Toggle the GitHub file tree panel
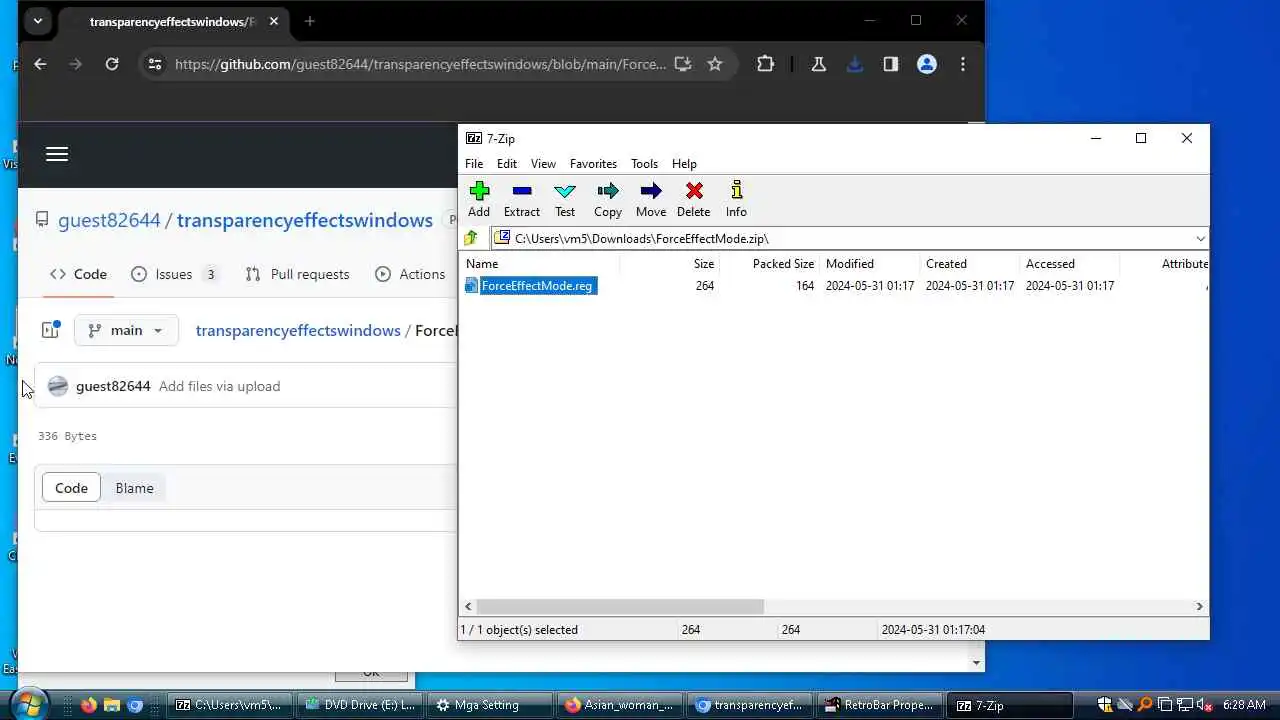This screenshot has height=720, width=1280. tap(50, 330)
